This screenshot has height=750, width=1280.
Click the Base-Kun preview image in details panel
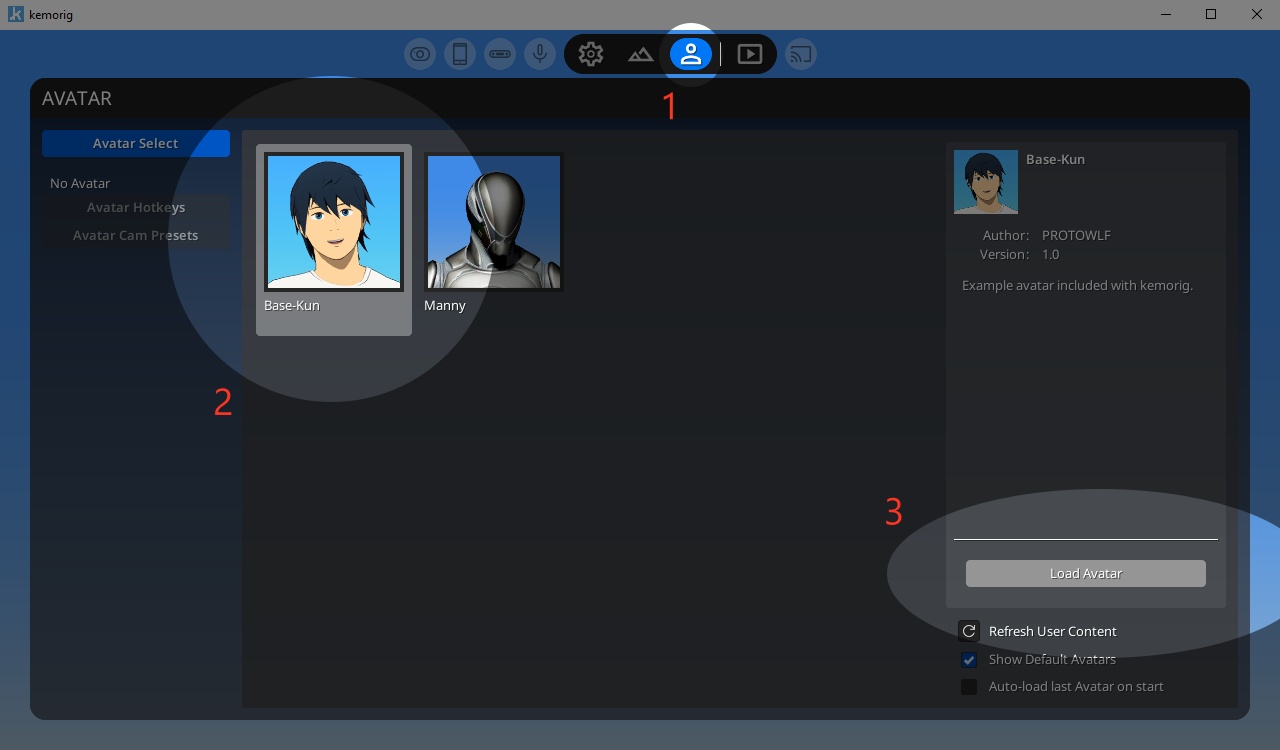coord(986,182)
